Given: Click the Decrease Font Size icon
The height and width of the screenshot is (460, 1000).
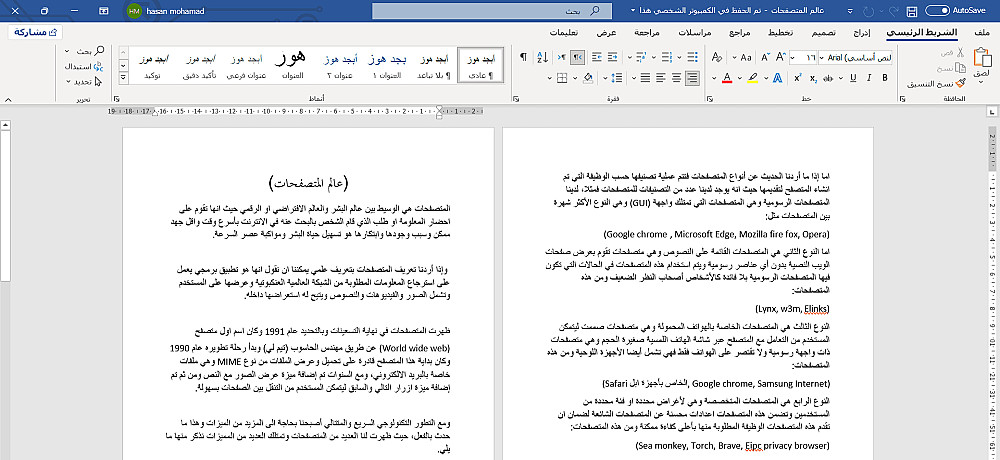Looking at the screenshot, I should click(765, 57).
